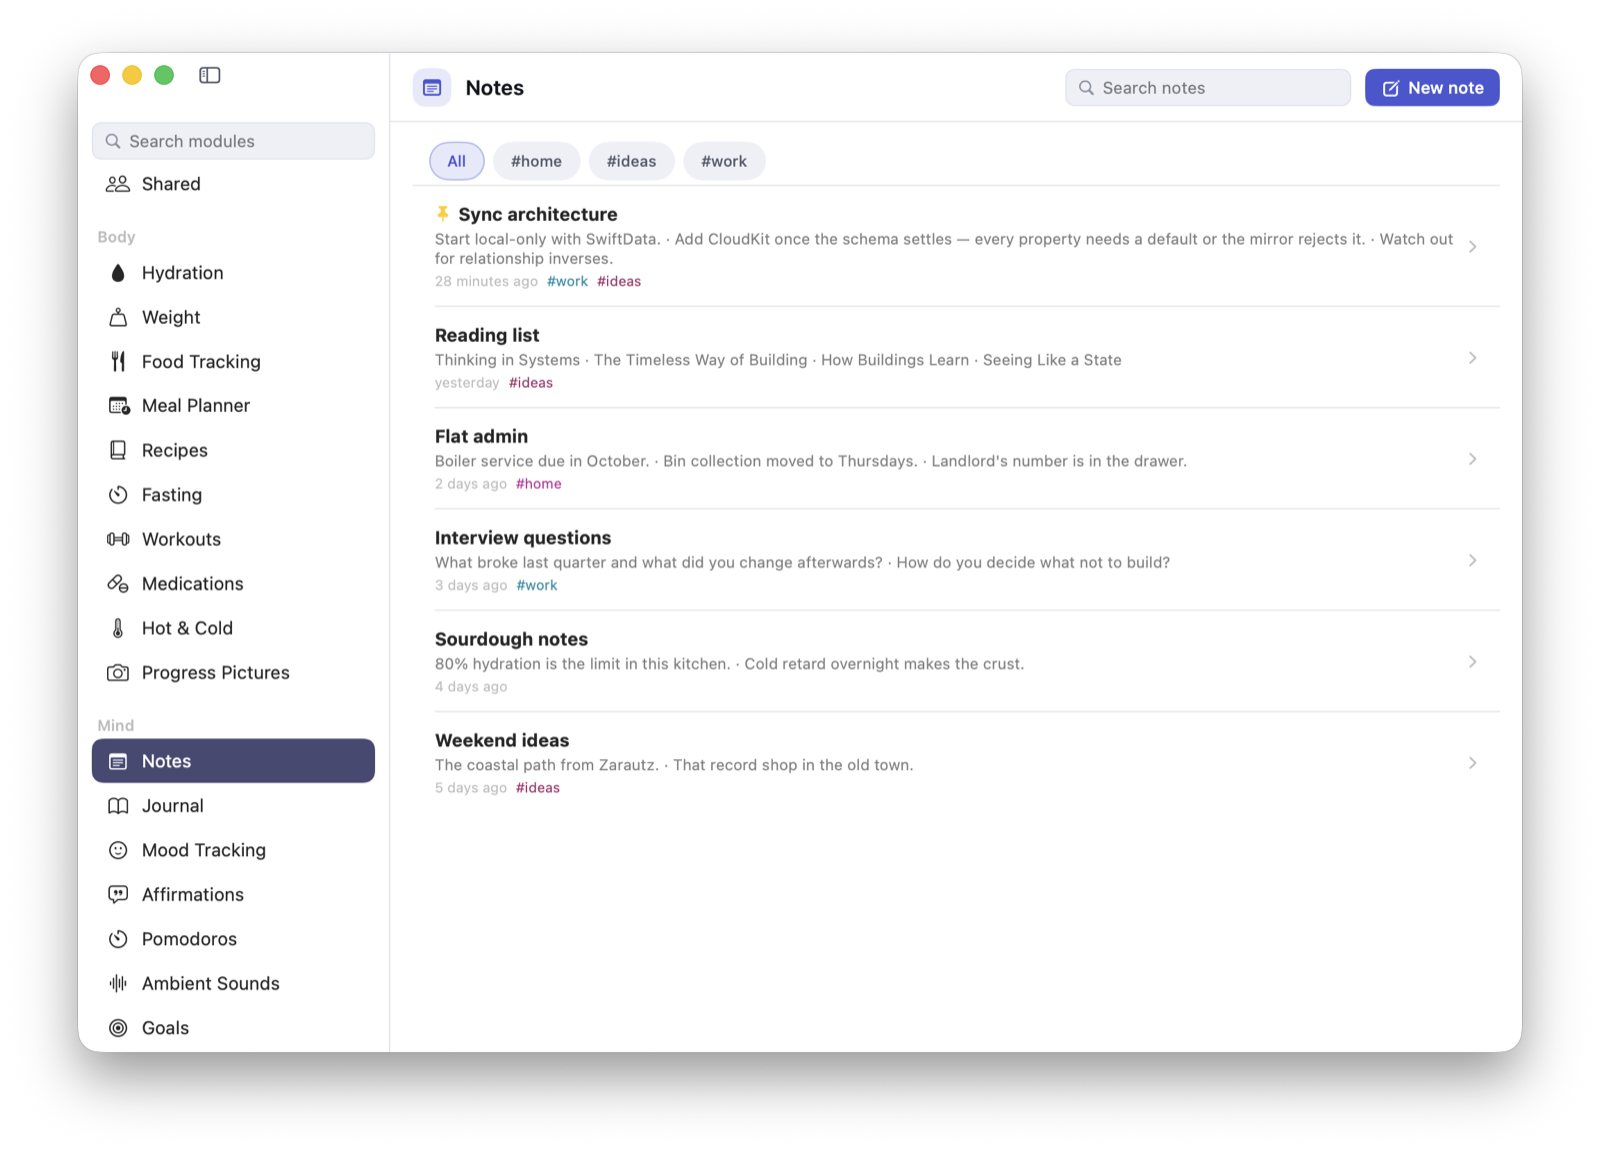Open Flat admin note via chevron

[1472, 459]
